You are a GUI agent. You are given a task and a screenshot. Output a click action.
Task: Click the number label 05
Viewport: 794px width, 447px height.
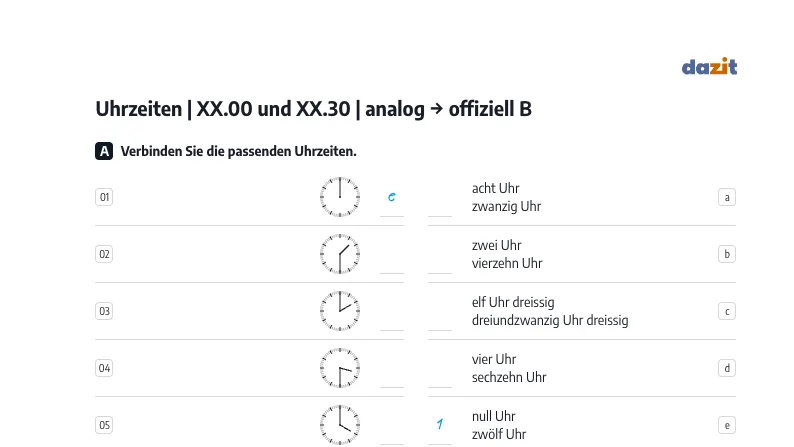[x=104, y=425]
